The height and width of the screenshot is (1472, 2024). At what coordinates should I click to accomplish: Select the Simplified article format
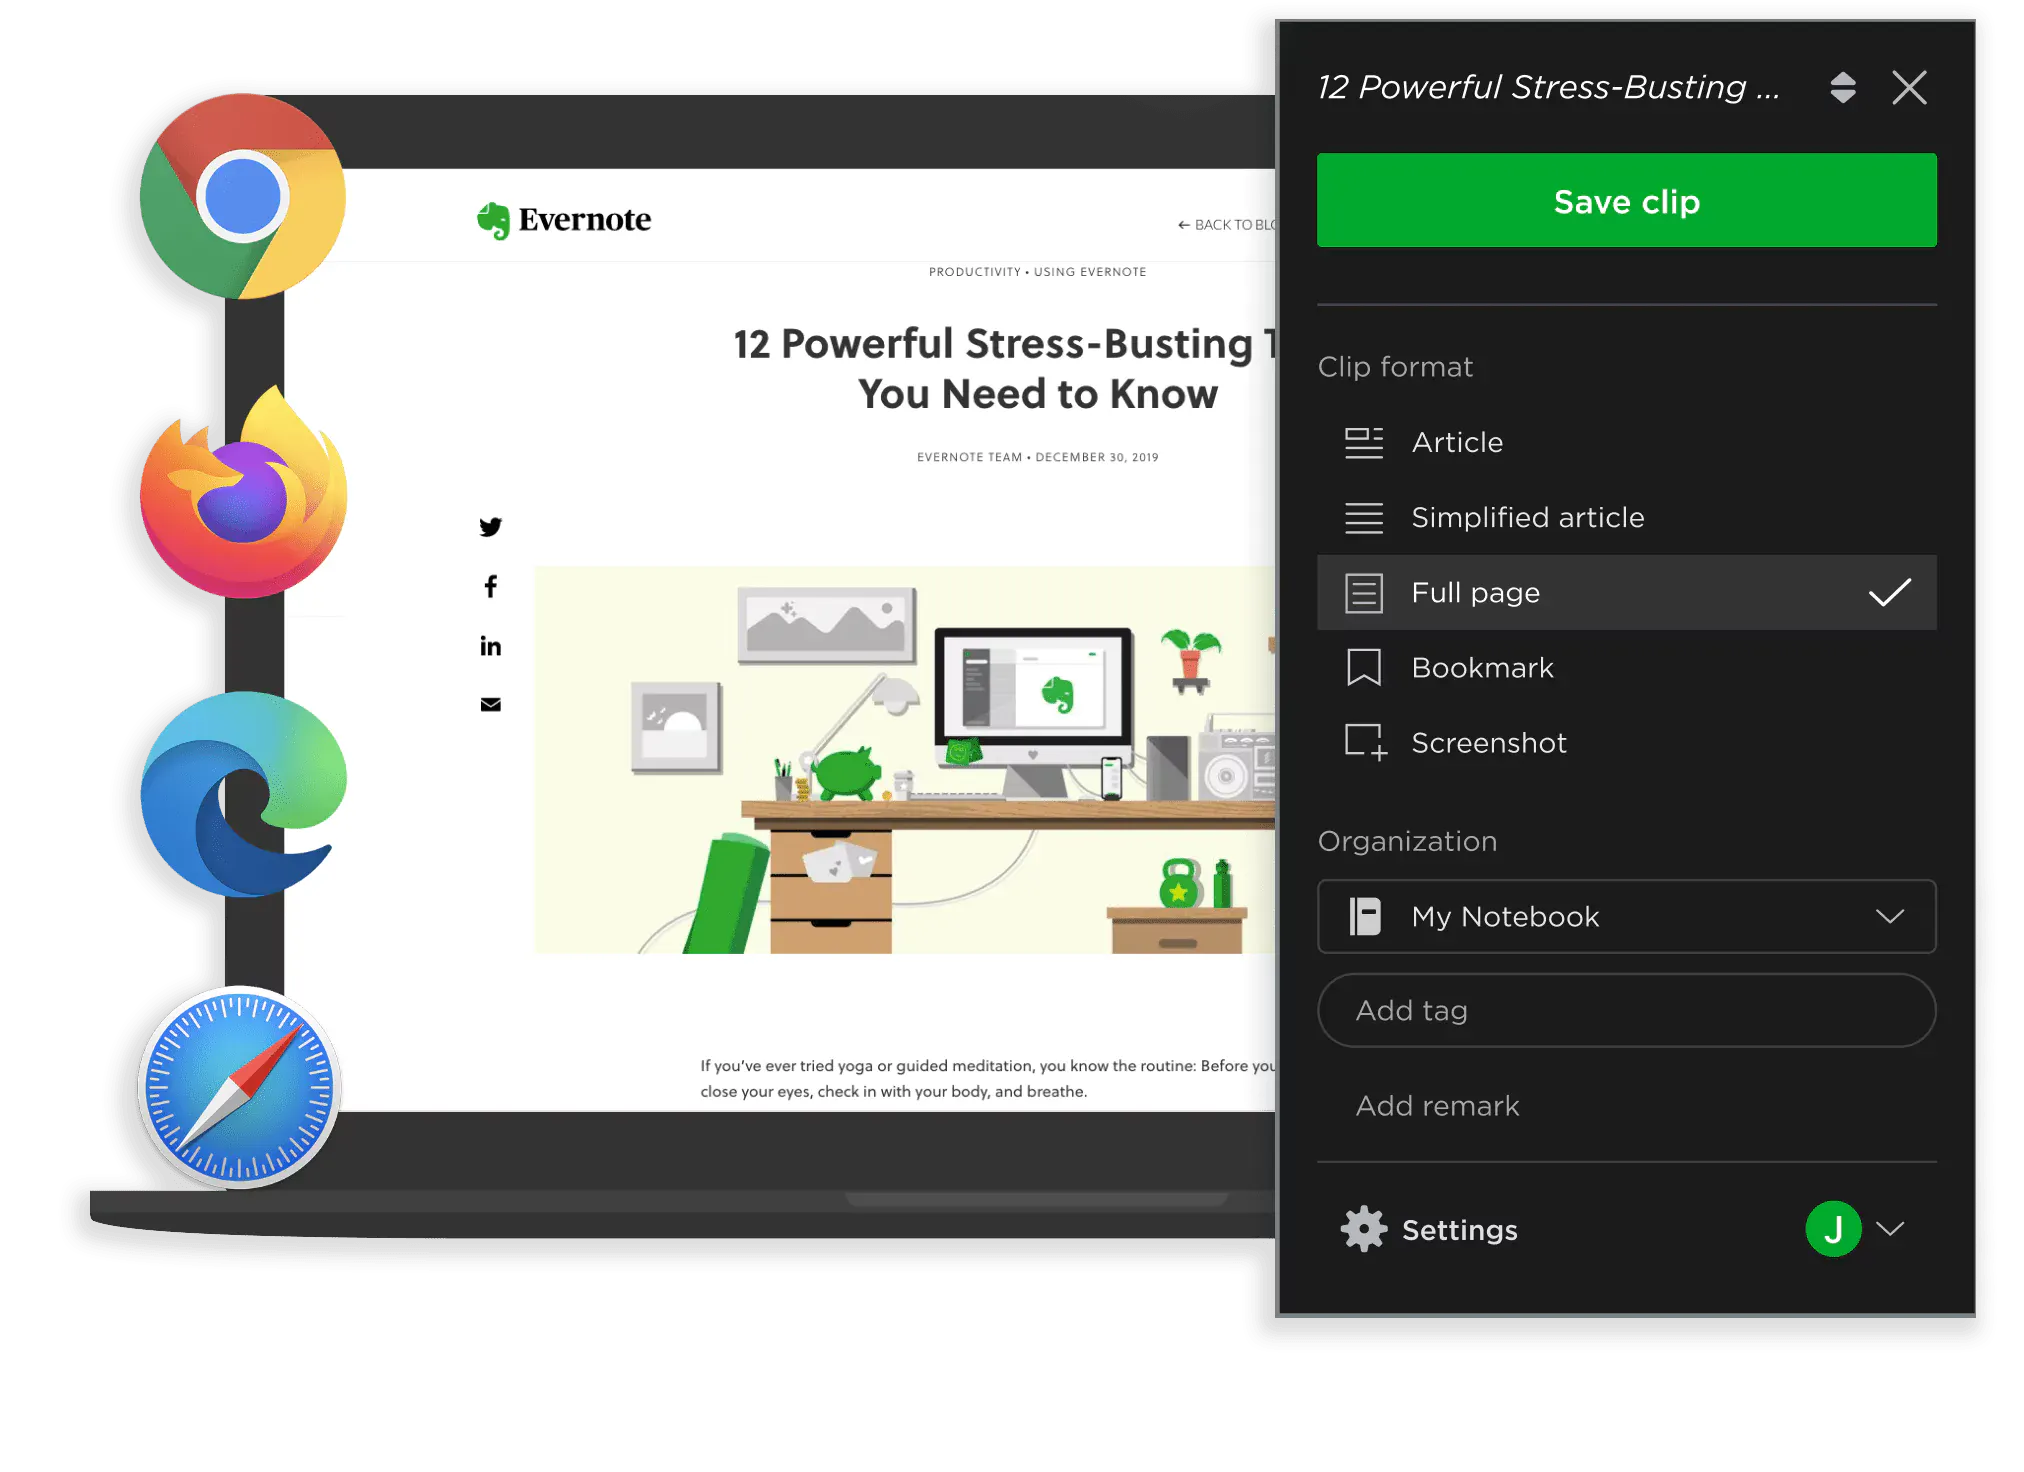(1526, 517)
